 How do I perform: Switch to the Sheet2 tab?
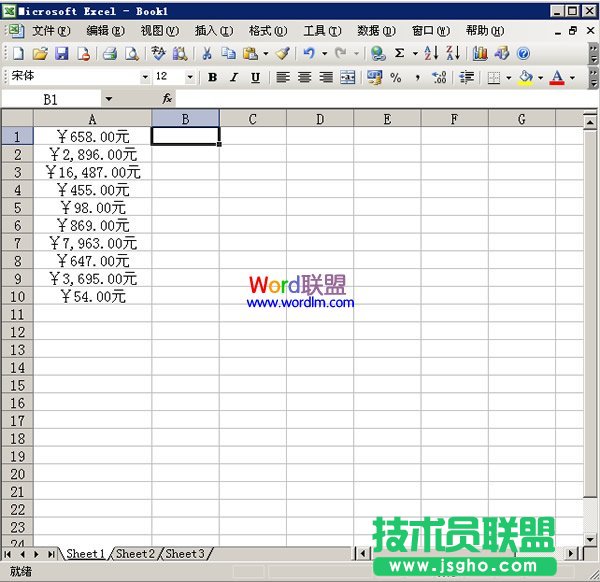(x=135, y=554)
